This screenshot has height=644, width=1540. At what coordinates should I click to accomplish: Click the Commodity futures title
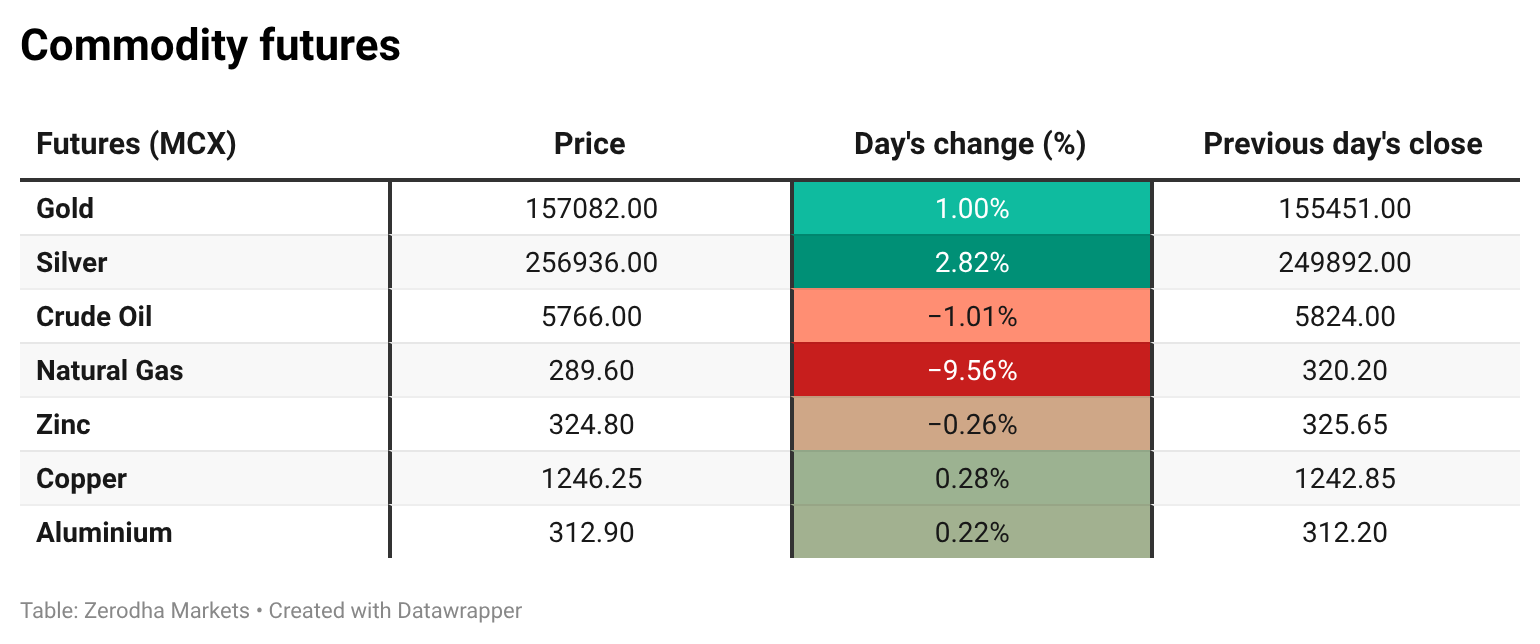[210, 46]
